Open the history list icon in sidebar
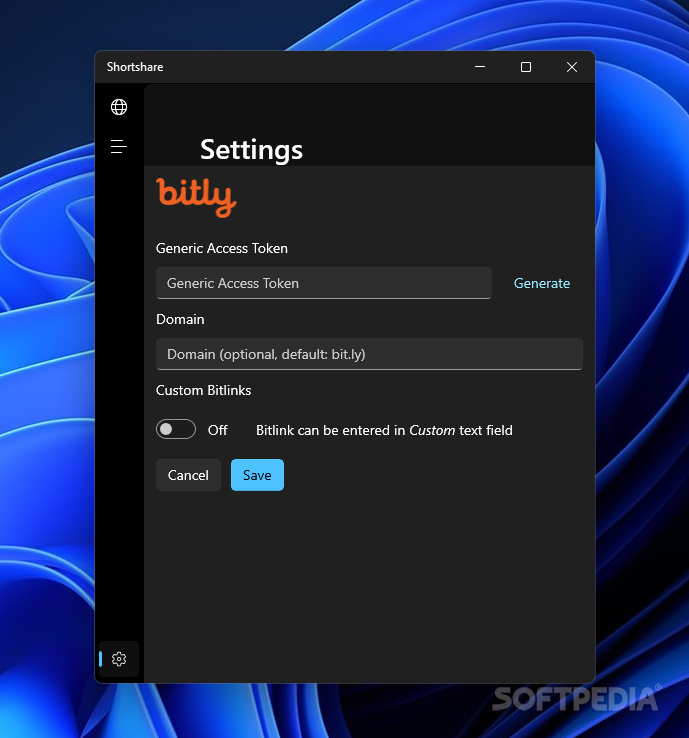Screen dimensions: 689x738 (119, 146)
